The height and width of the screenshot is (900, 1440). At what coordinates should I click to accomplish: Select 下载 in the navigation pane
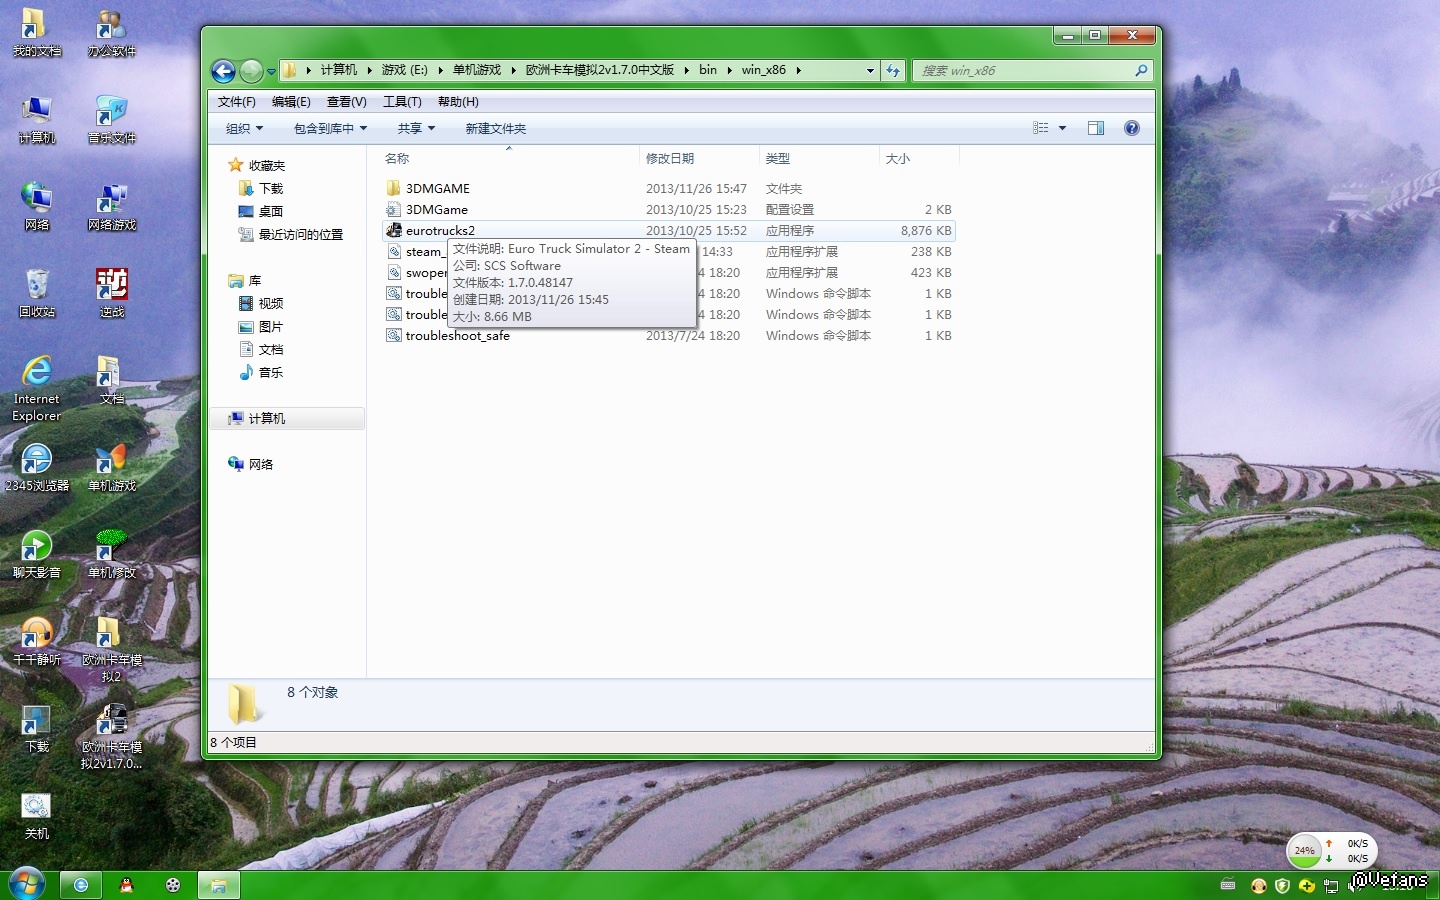coord(261,188)
